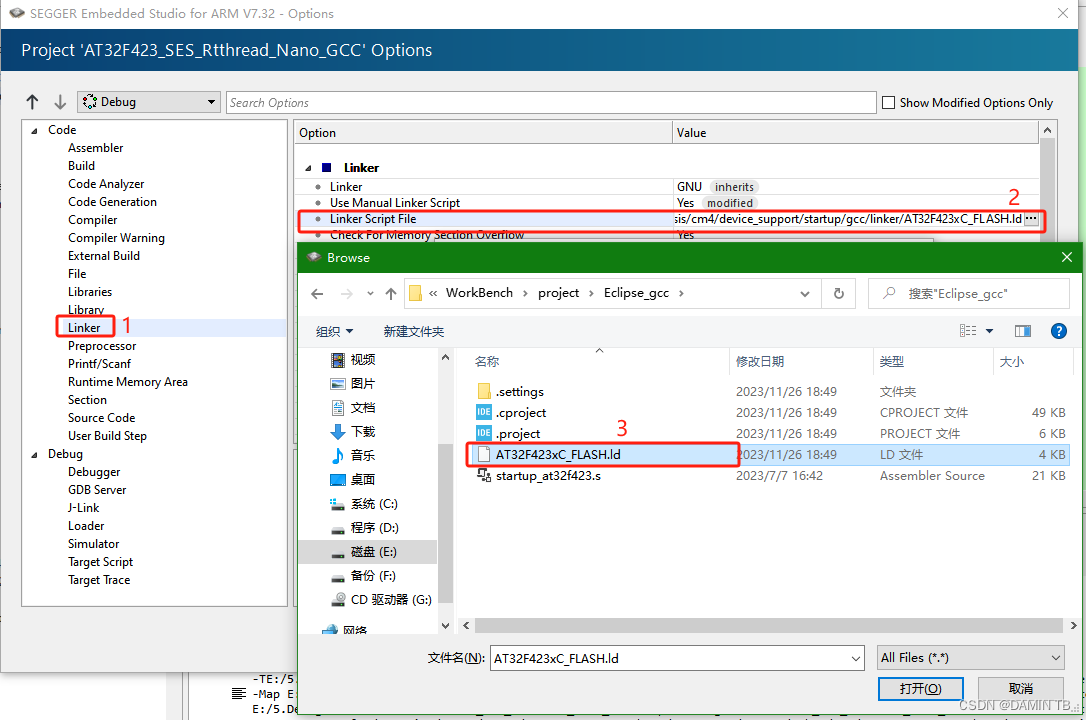Image resolution: width=1086 pixels, height=720 pixels.
Task: Open the All Files filter dropdown
Action: [x=970, y=658]
